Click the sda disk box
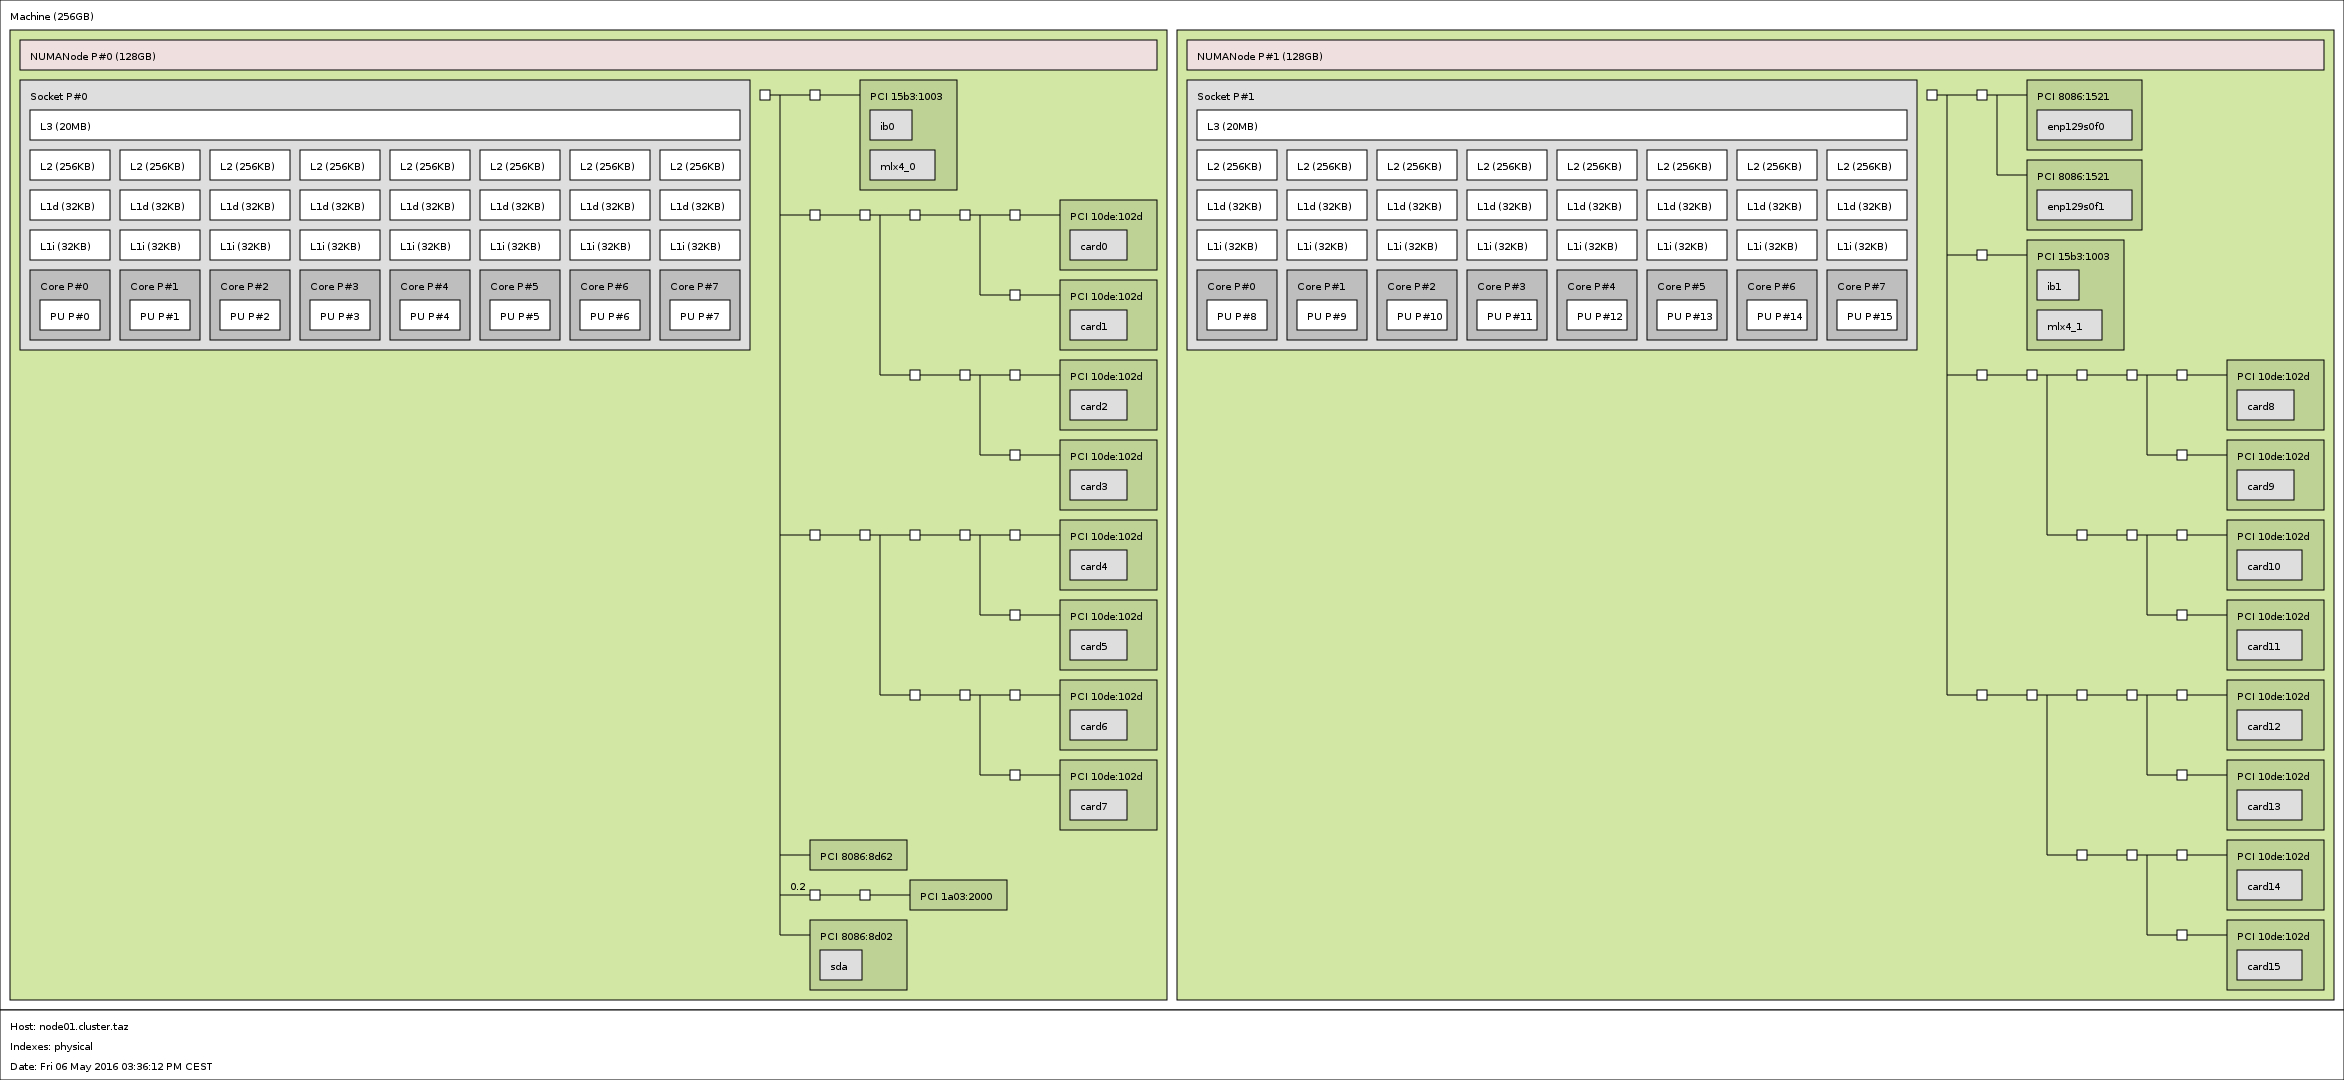Image resolution: width=2344 pixels, height=1080 pixels. (x=840, y=966)
